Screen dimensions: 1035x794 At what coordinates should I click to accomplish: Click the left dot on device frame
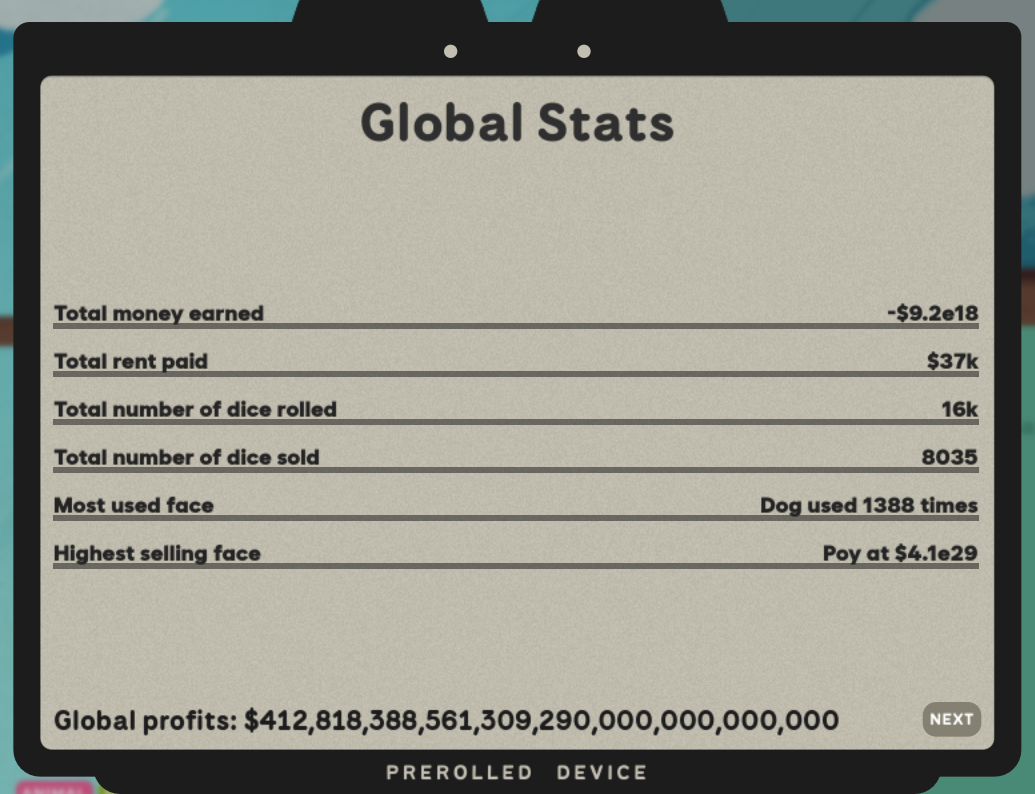pyautogui.click(x=450, y=51)
